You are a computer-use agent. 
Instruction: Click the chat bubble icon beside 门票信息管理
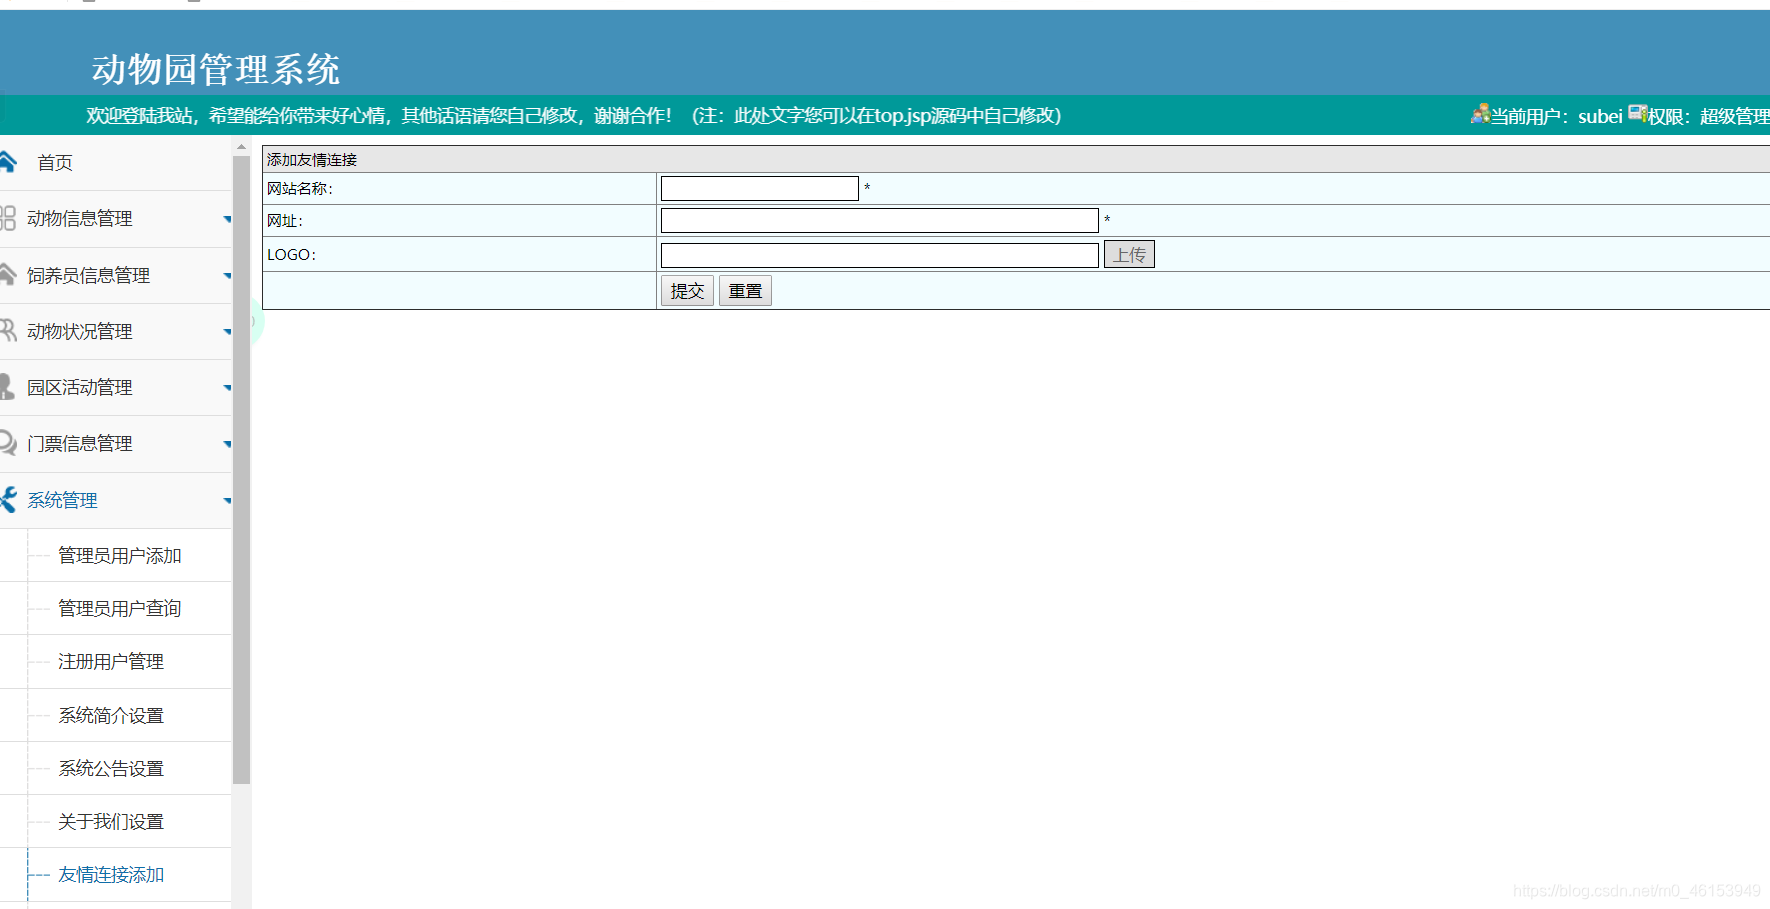coord(8,442)
